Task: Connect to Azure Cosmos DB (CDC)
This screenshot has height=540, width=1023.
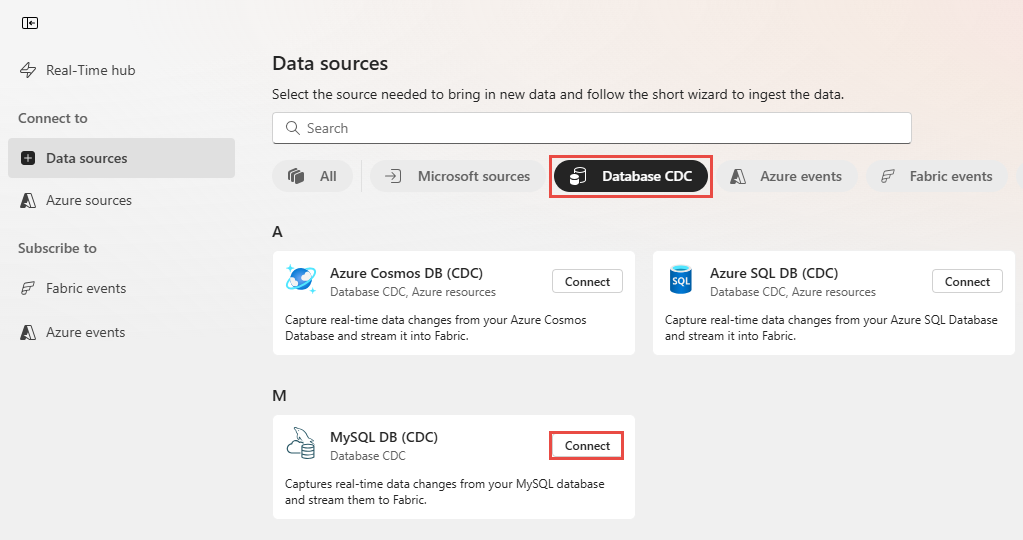Action: (x=587, y=281)
